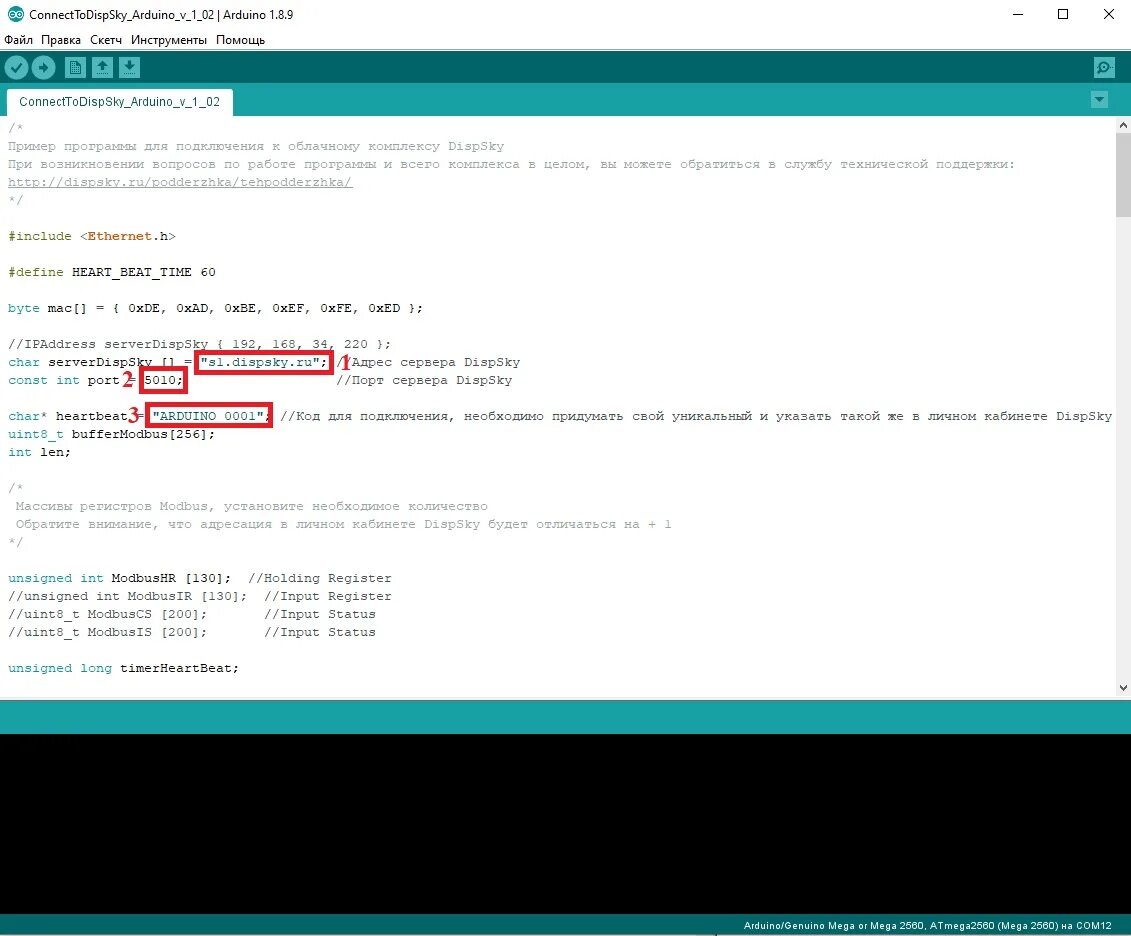Open the Файл menu
1131x936 pixels.
click(x=19, y=40)
